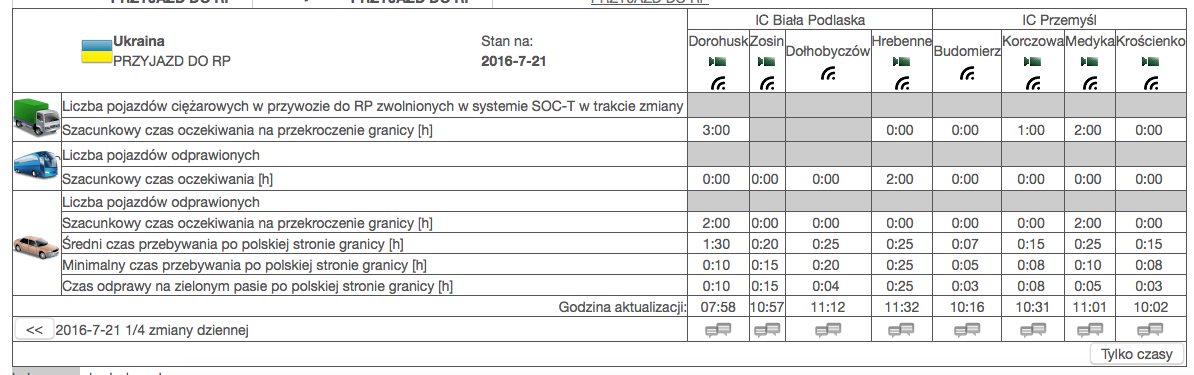Click the green truck icon

pyautogui.click(x=37, y=117)
